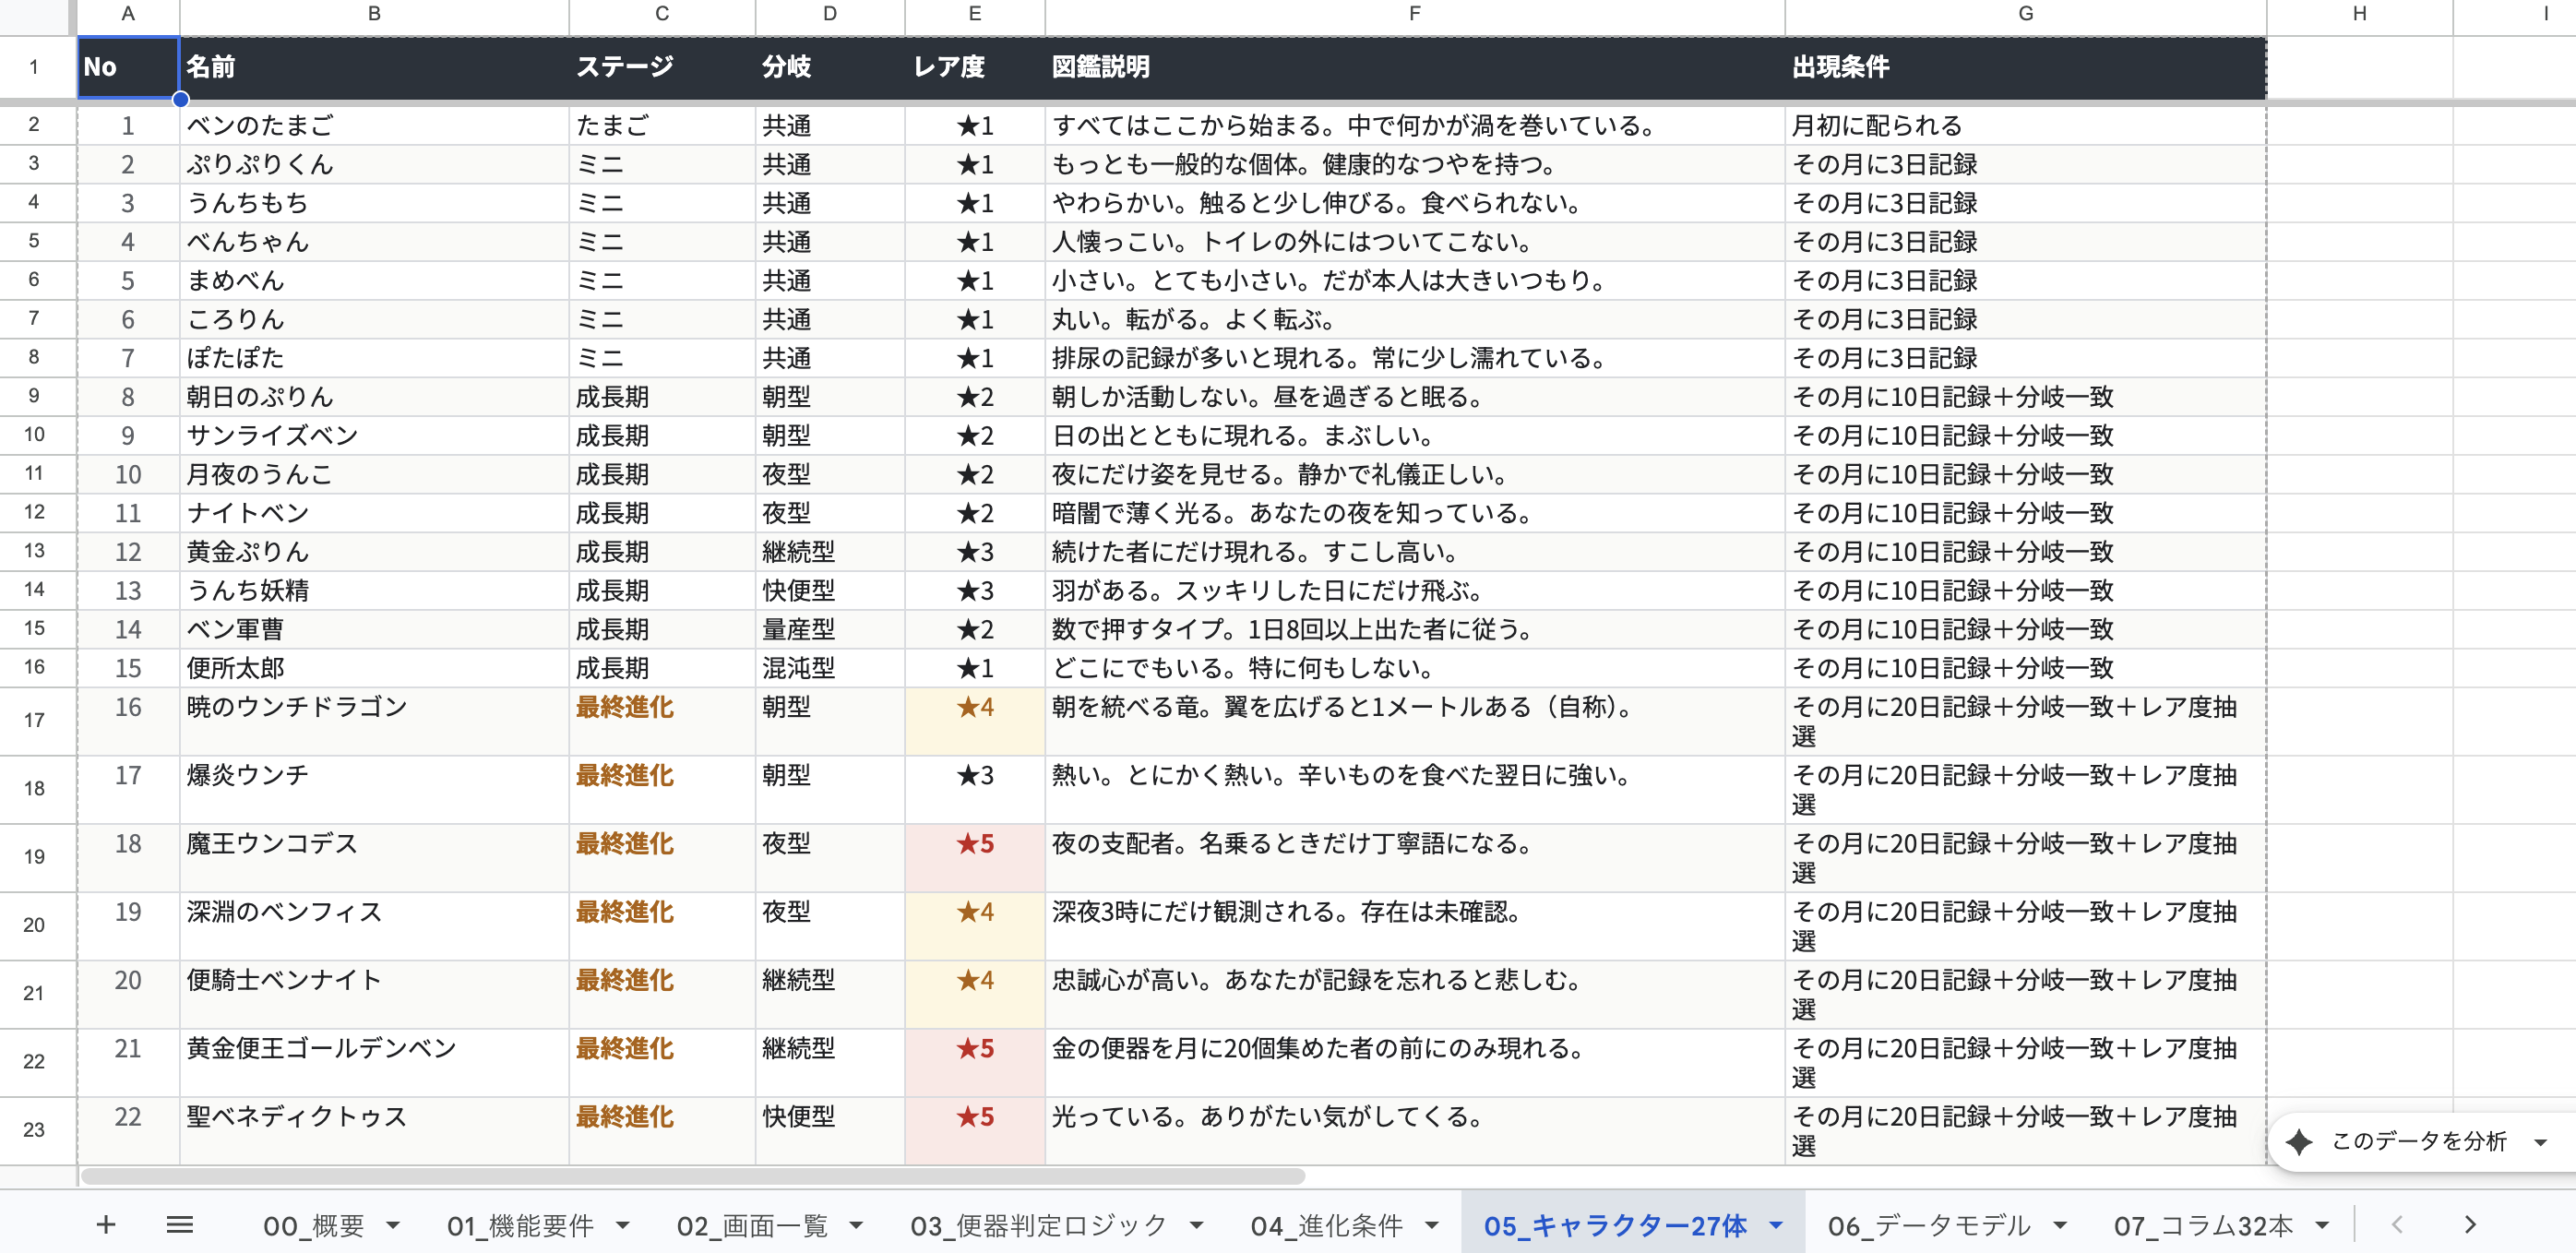Click the cell ベンのたまご

click(x=374, y=126)
